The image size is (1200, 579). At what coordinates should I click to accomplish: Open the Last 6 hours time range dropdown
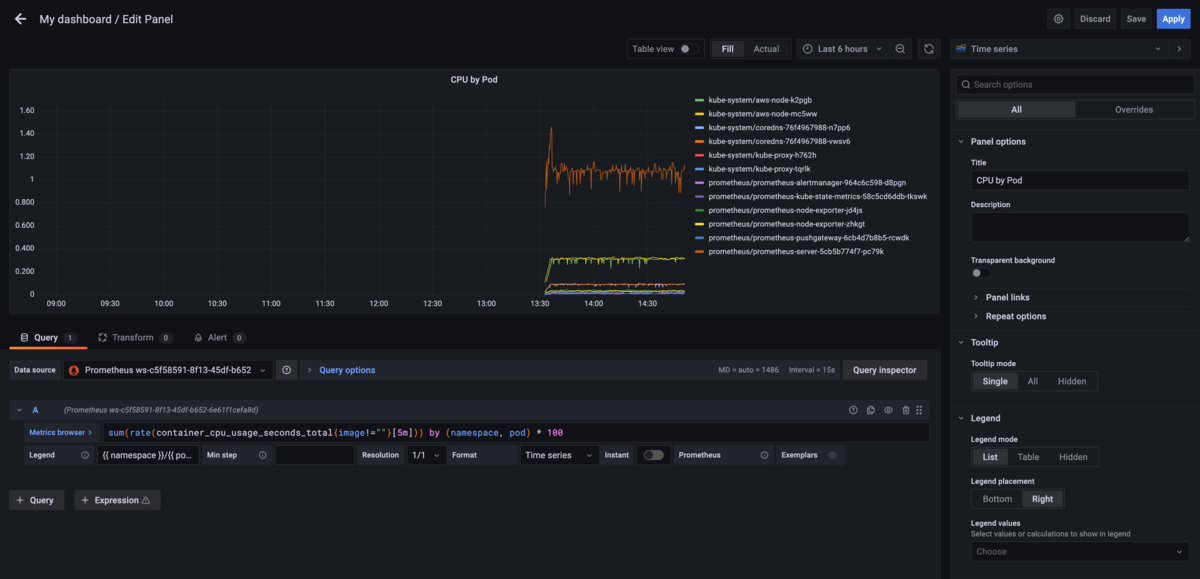(x=841, y=49)
